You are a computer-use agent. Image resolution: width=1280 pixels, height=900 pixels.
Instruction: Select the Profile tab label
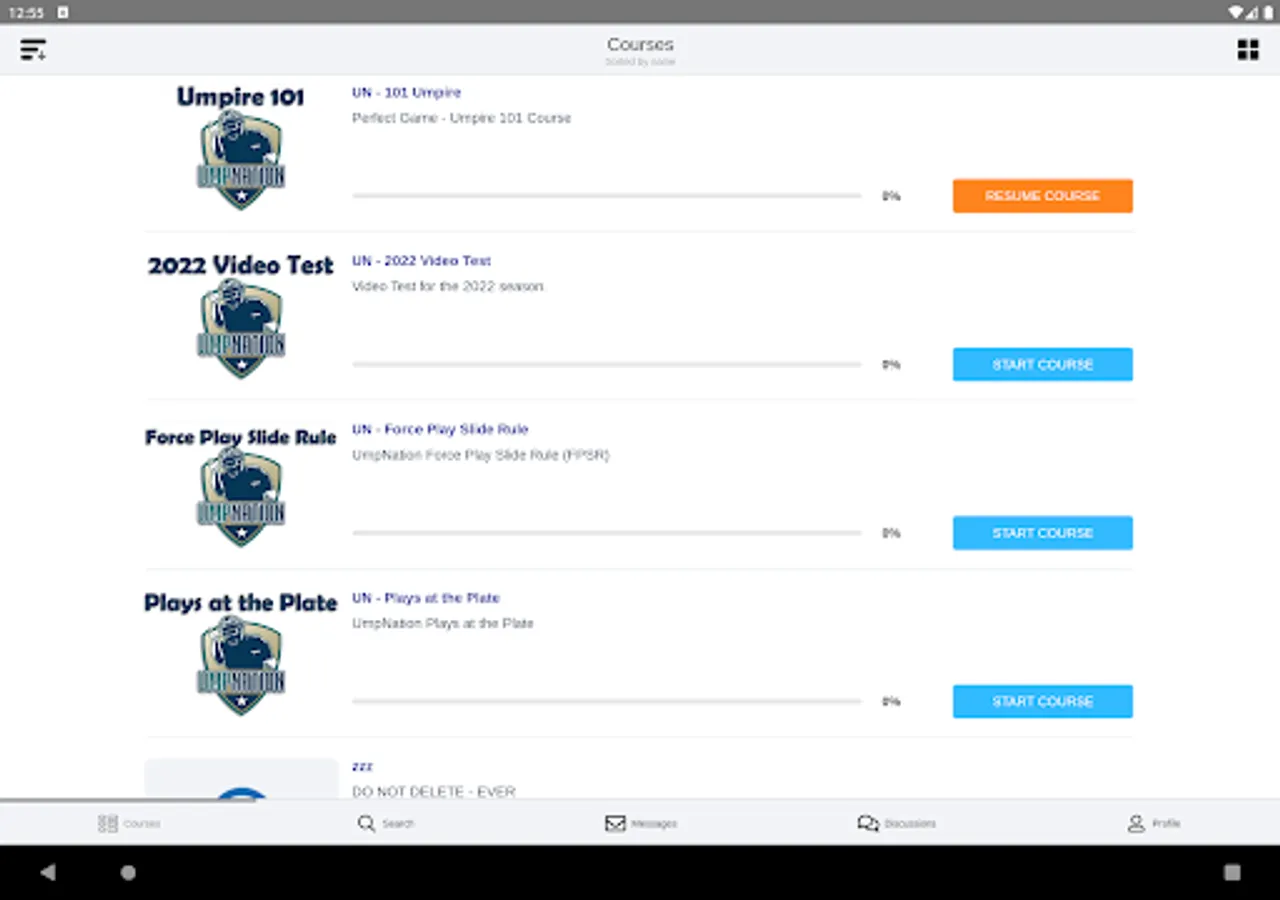pyautogui.click(x=1166, y=824)
